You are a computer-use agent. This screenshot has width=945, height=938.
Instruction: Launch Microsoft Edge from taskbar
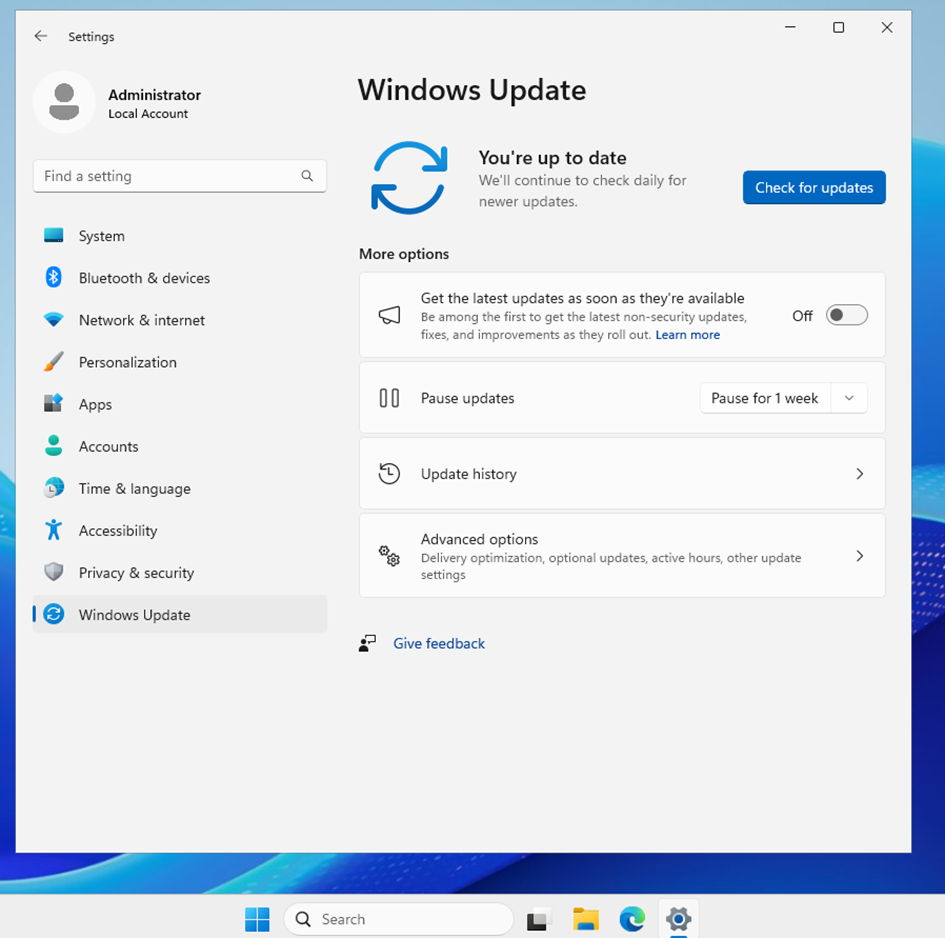[632, 919]
